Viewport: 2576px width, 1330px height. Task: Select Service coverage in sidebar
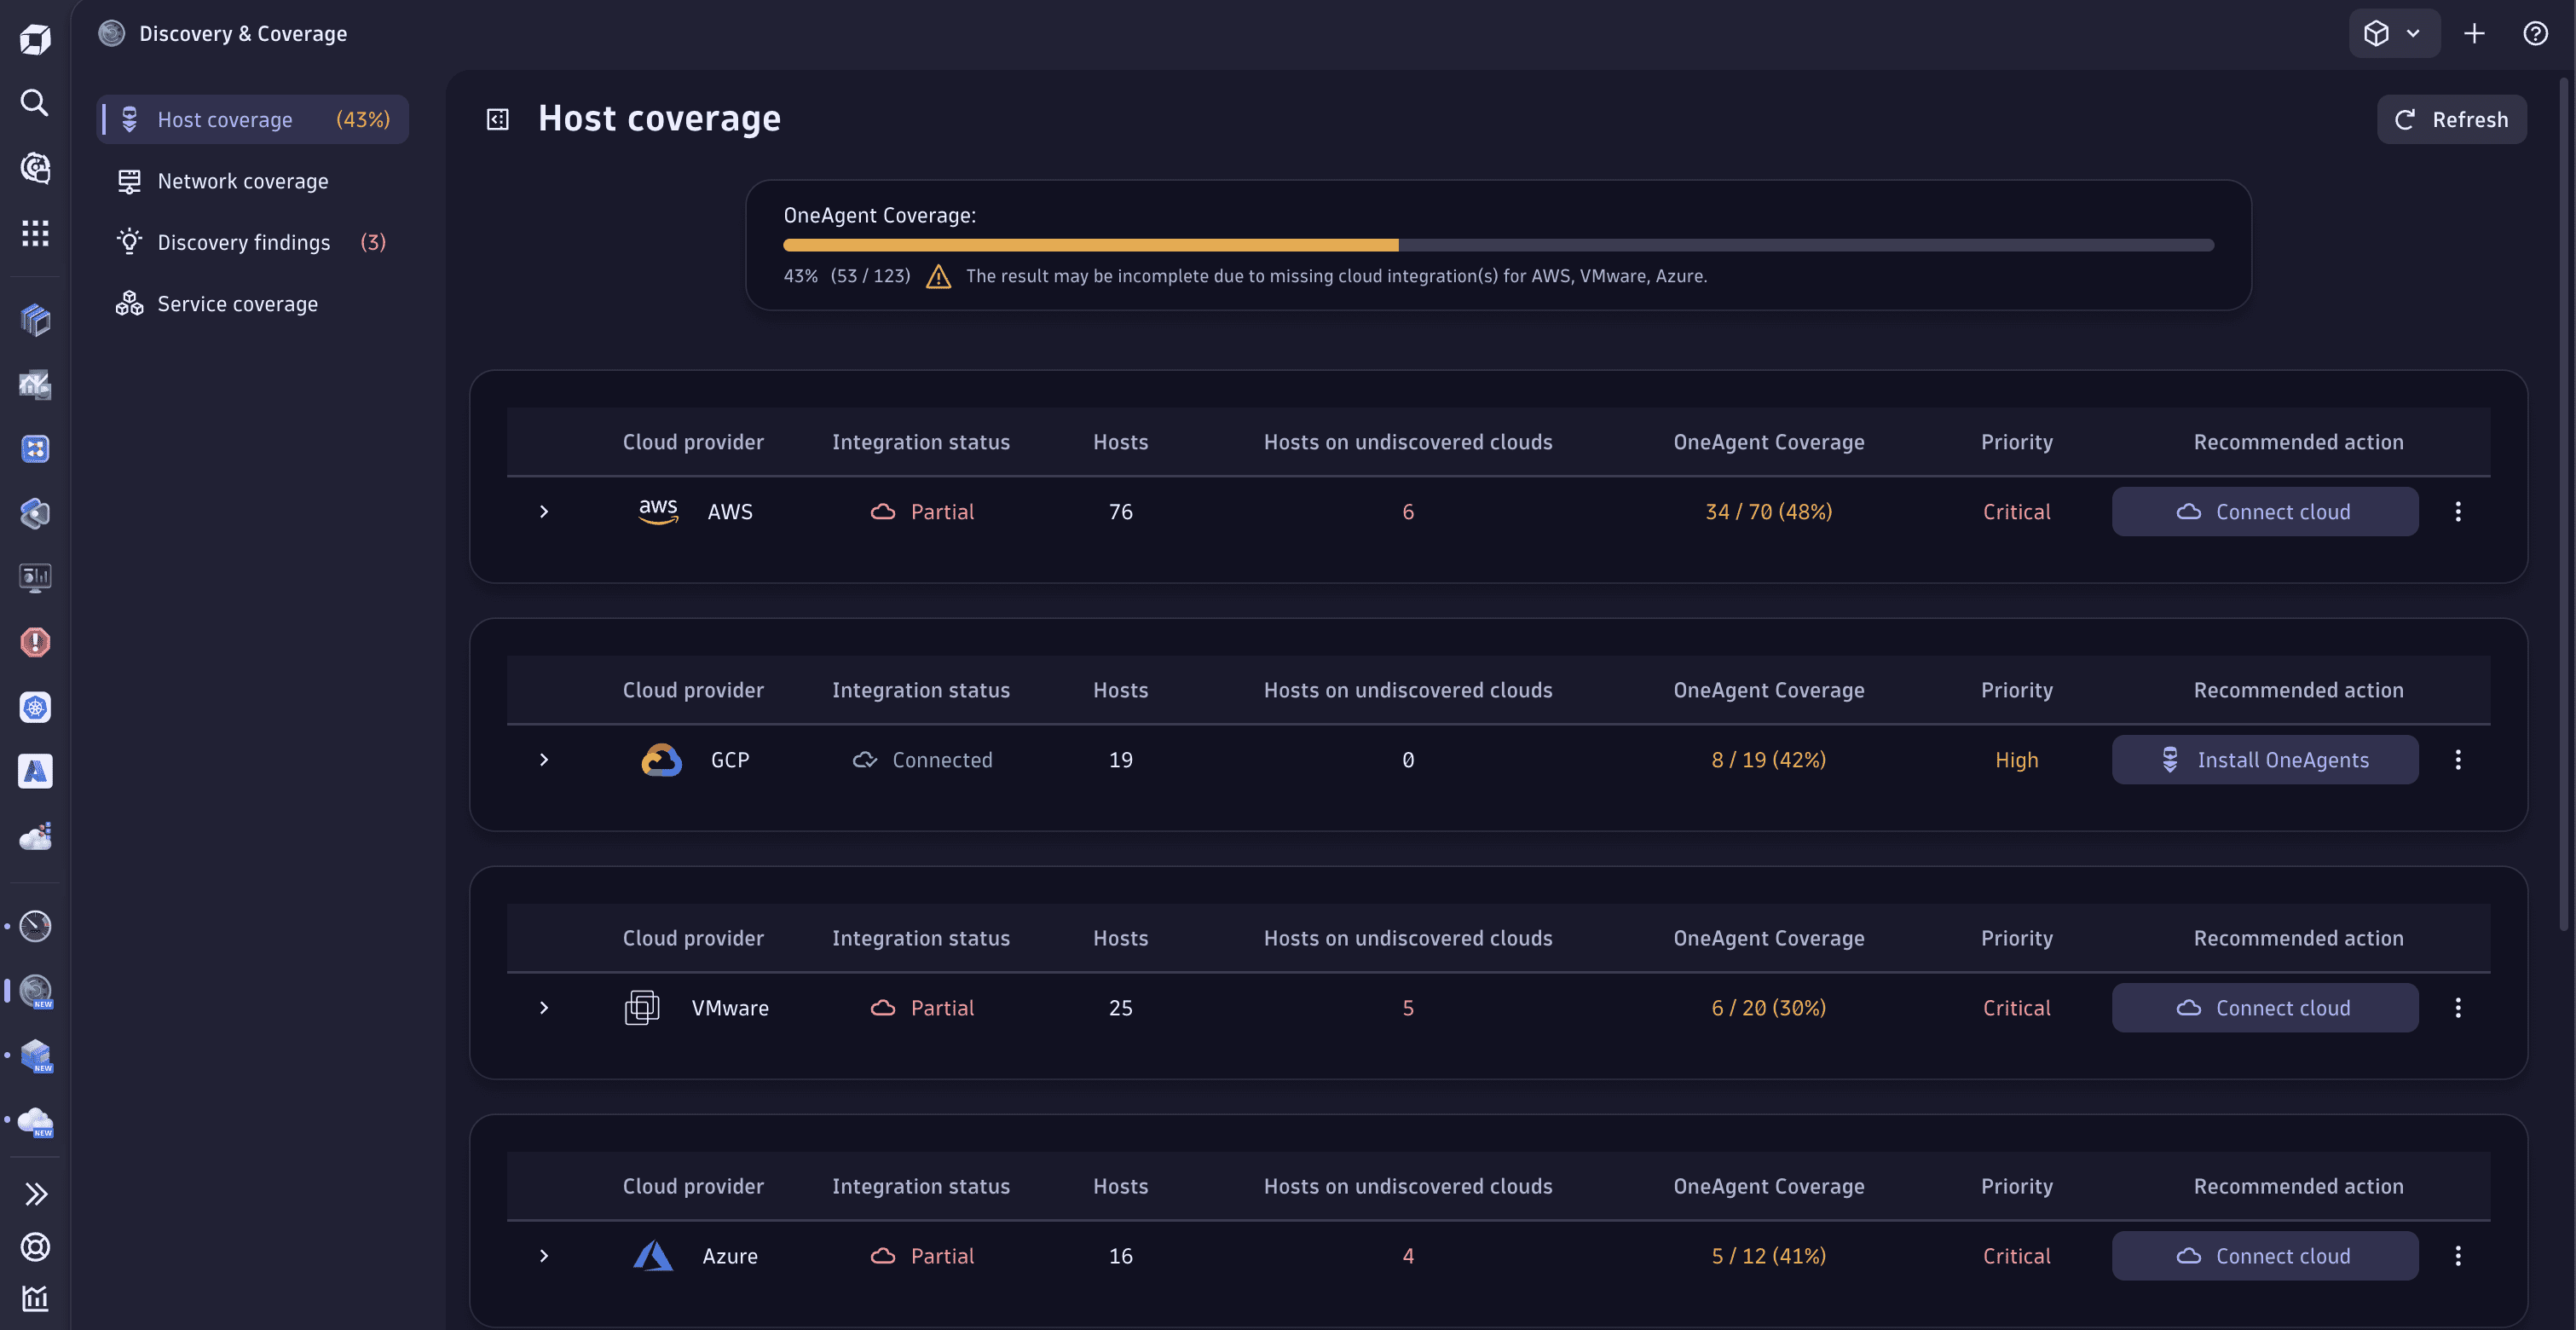pos(253,304)
